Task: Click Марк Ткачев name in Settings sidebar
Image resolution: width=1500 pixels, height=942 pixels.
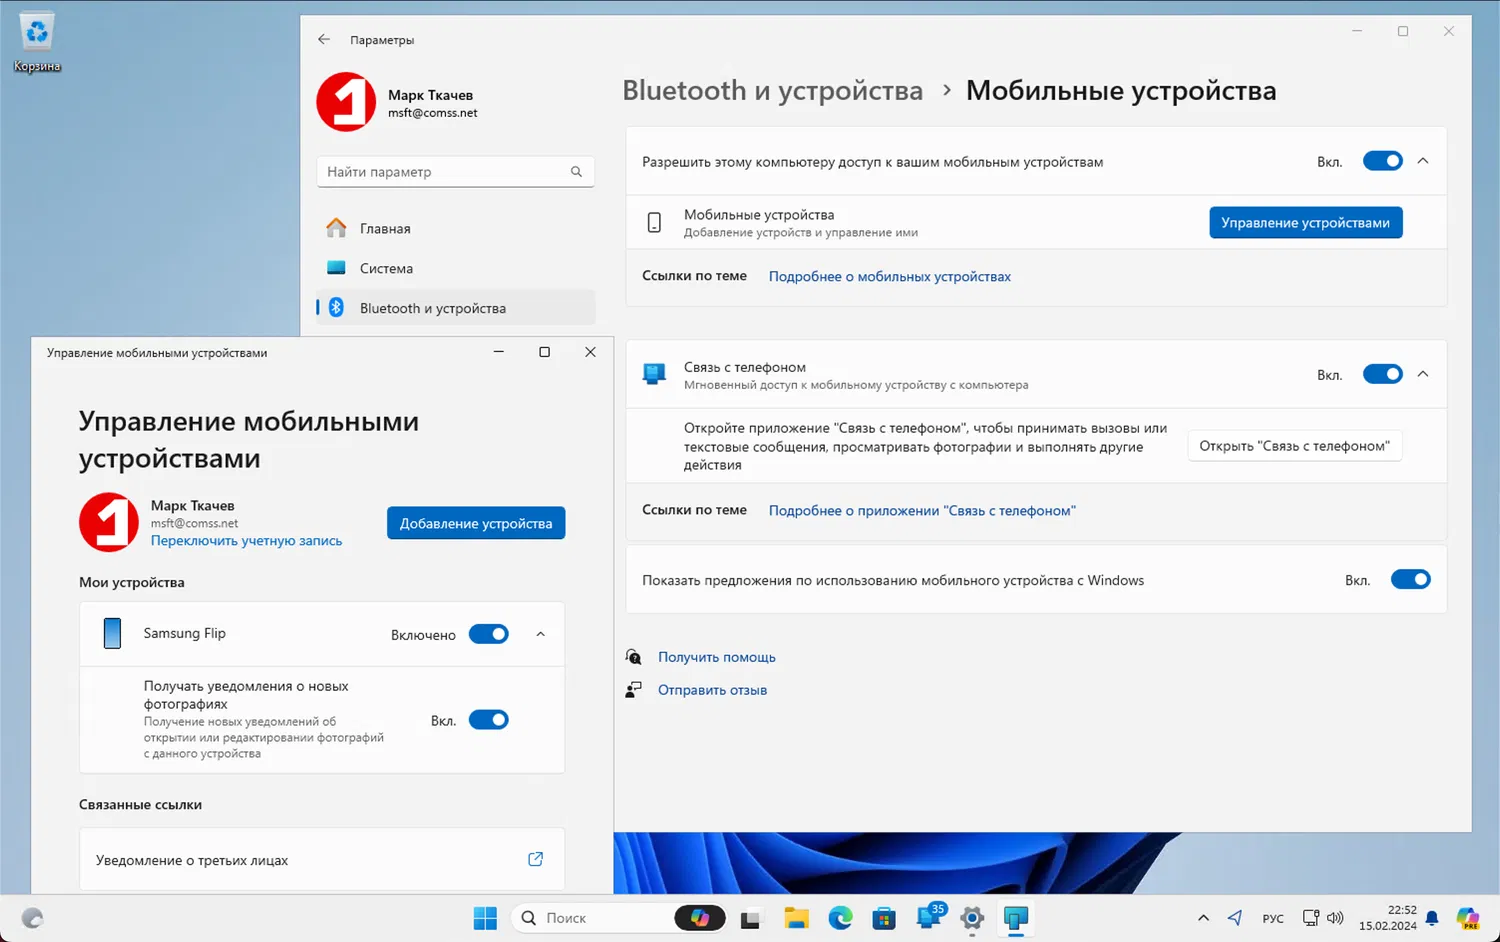Action: [430, 95]
